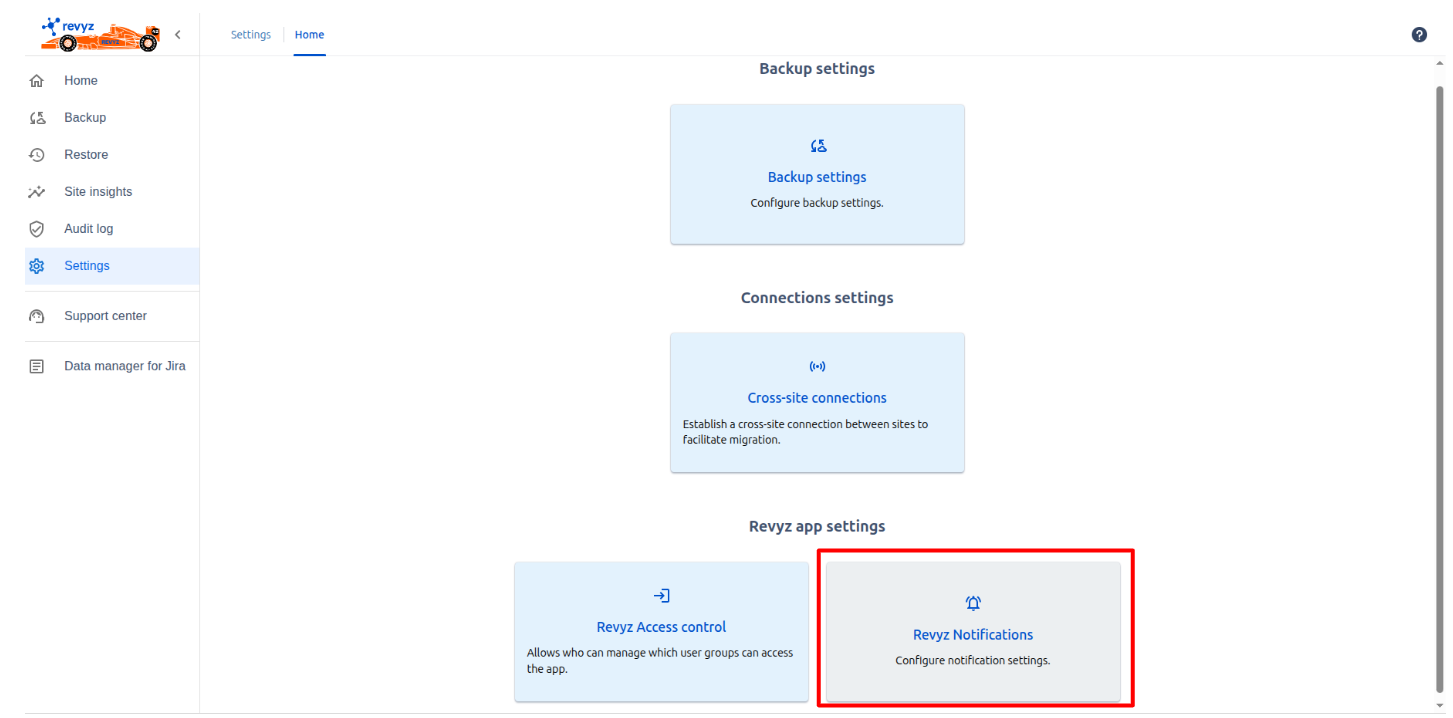Open Cross-site connections title link
The width and height of the screenshot is (1453, 718).
817,398
